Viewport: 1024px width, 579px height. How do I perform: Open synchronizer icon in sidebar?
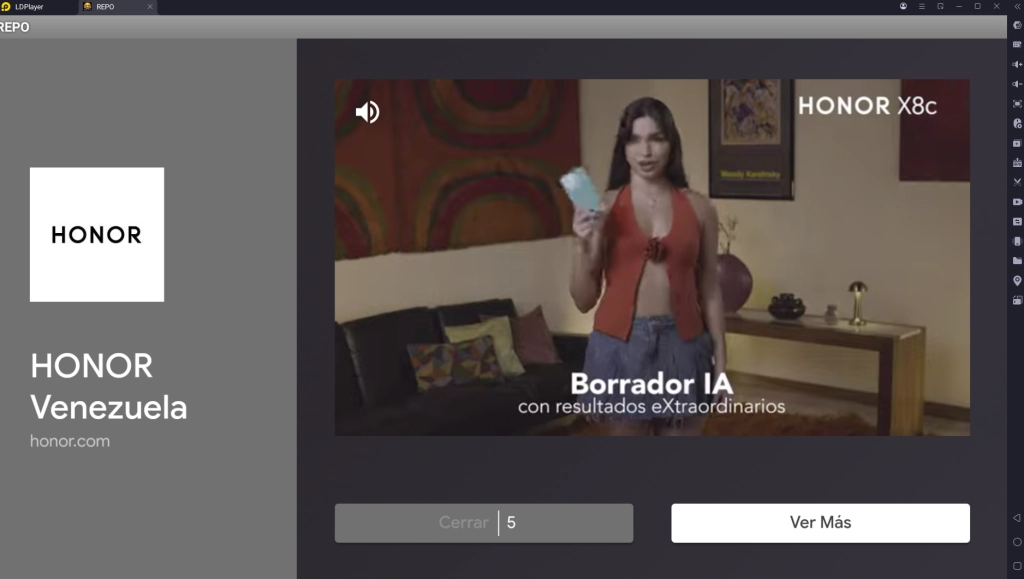click(x=1017, y=221)
